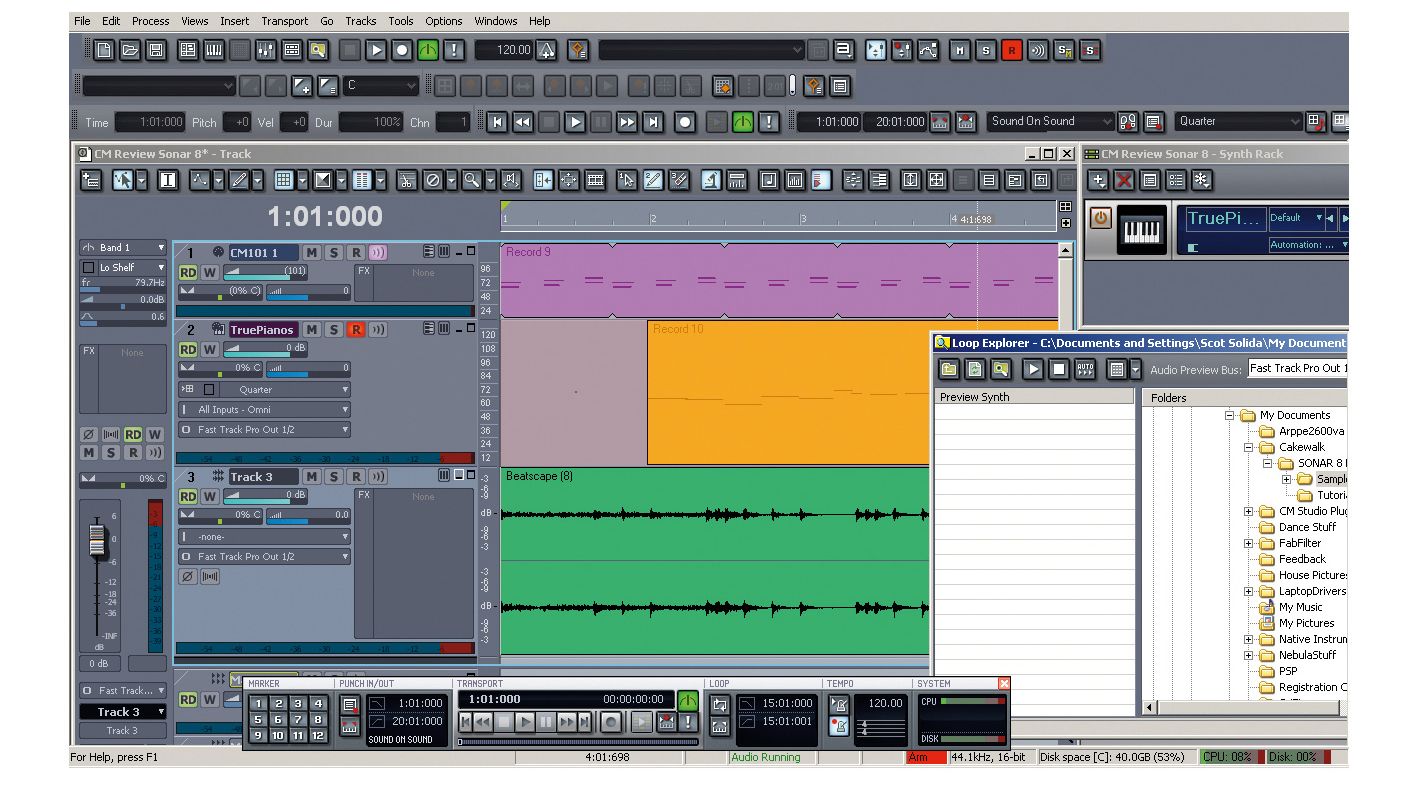Click the main volume fader in channel strip
This screenshot has height=794, width=1413.
click(x=97, y=540)
